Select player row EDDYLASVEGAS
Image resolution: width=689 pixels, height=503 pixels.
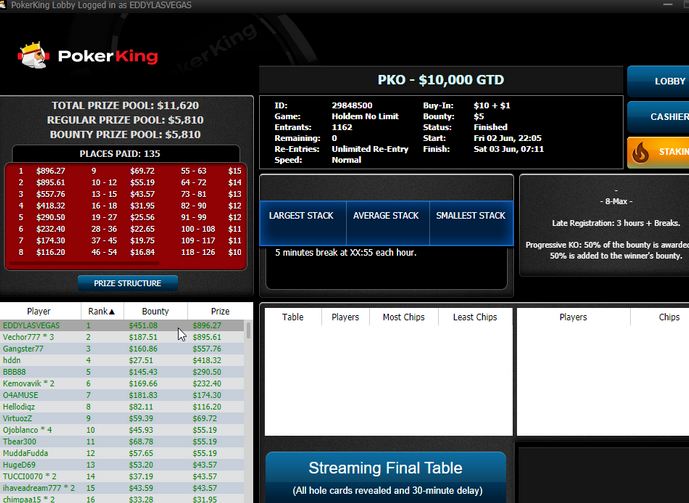pyautogui.click(x=122, y=326)
